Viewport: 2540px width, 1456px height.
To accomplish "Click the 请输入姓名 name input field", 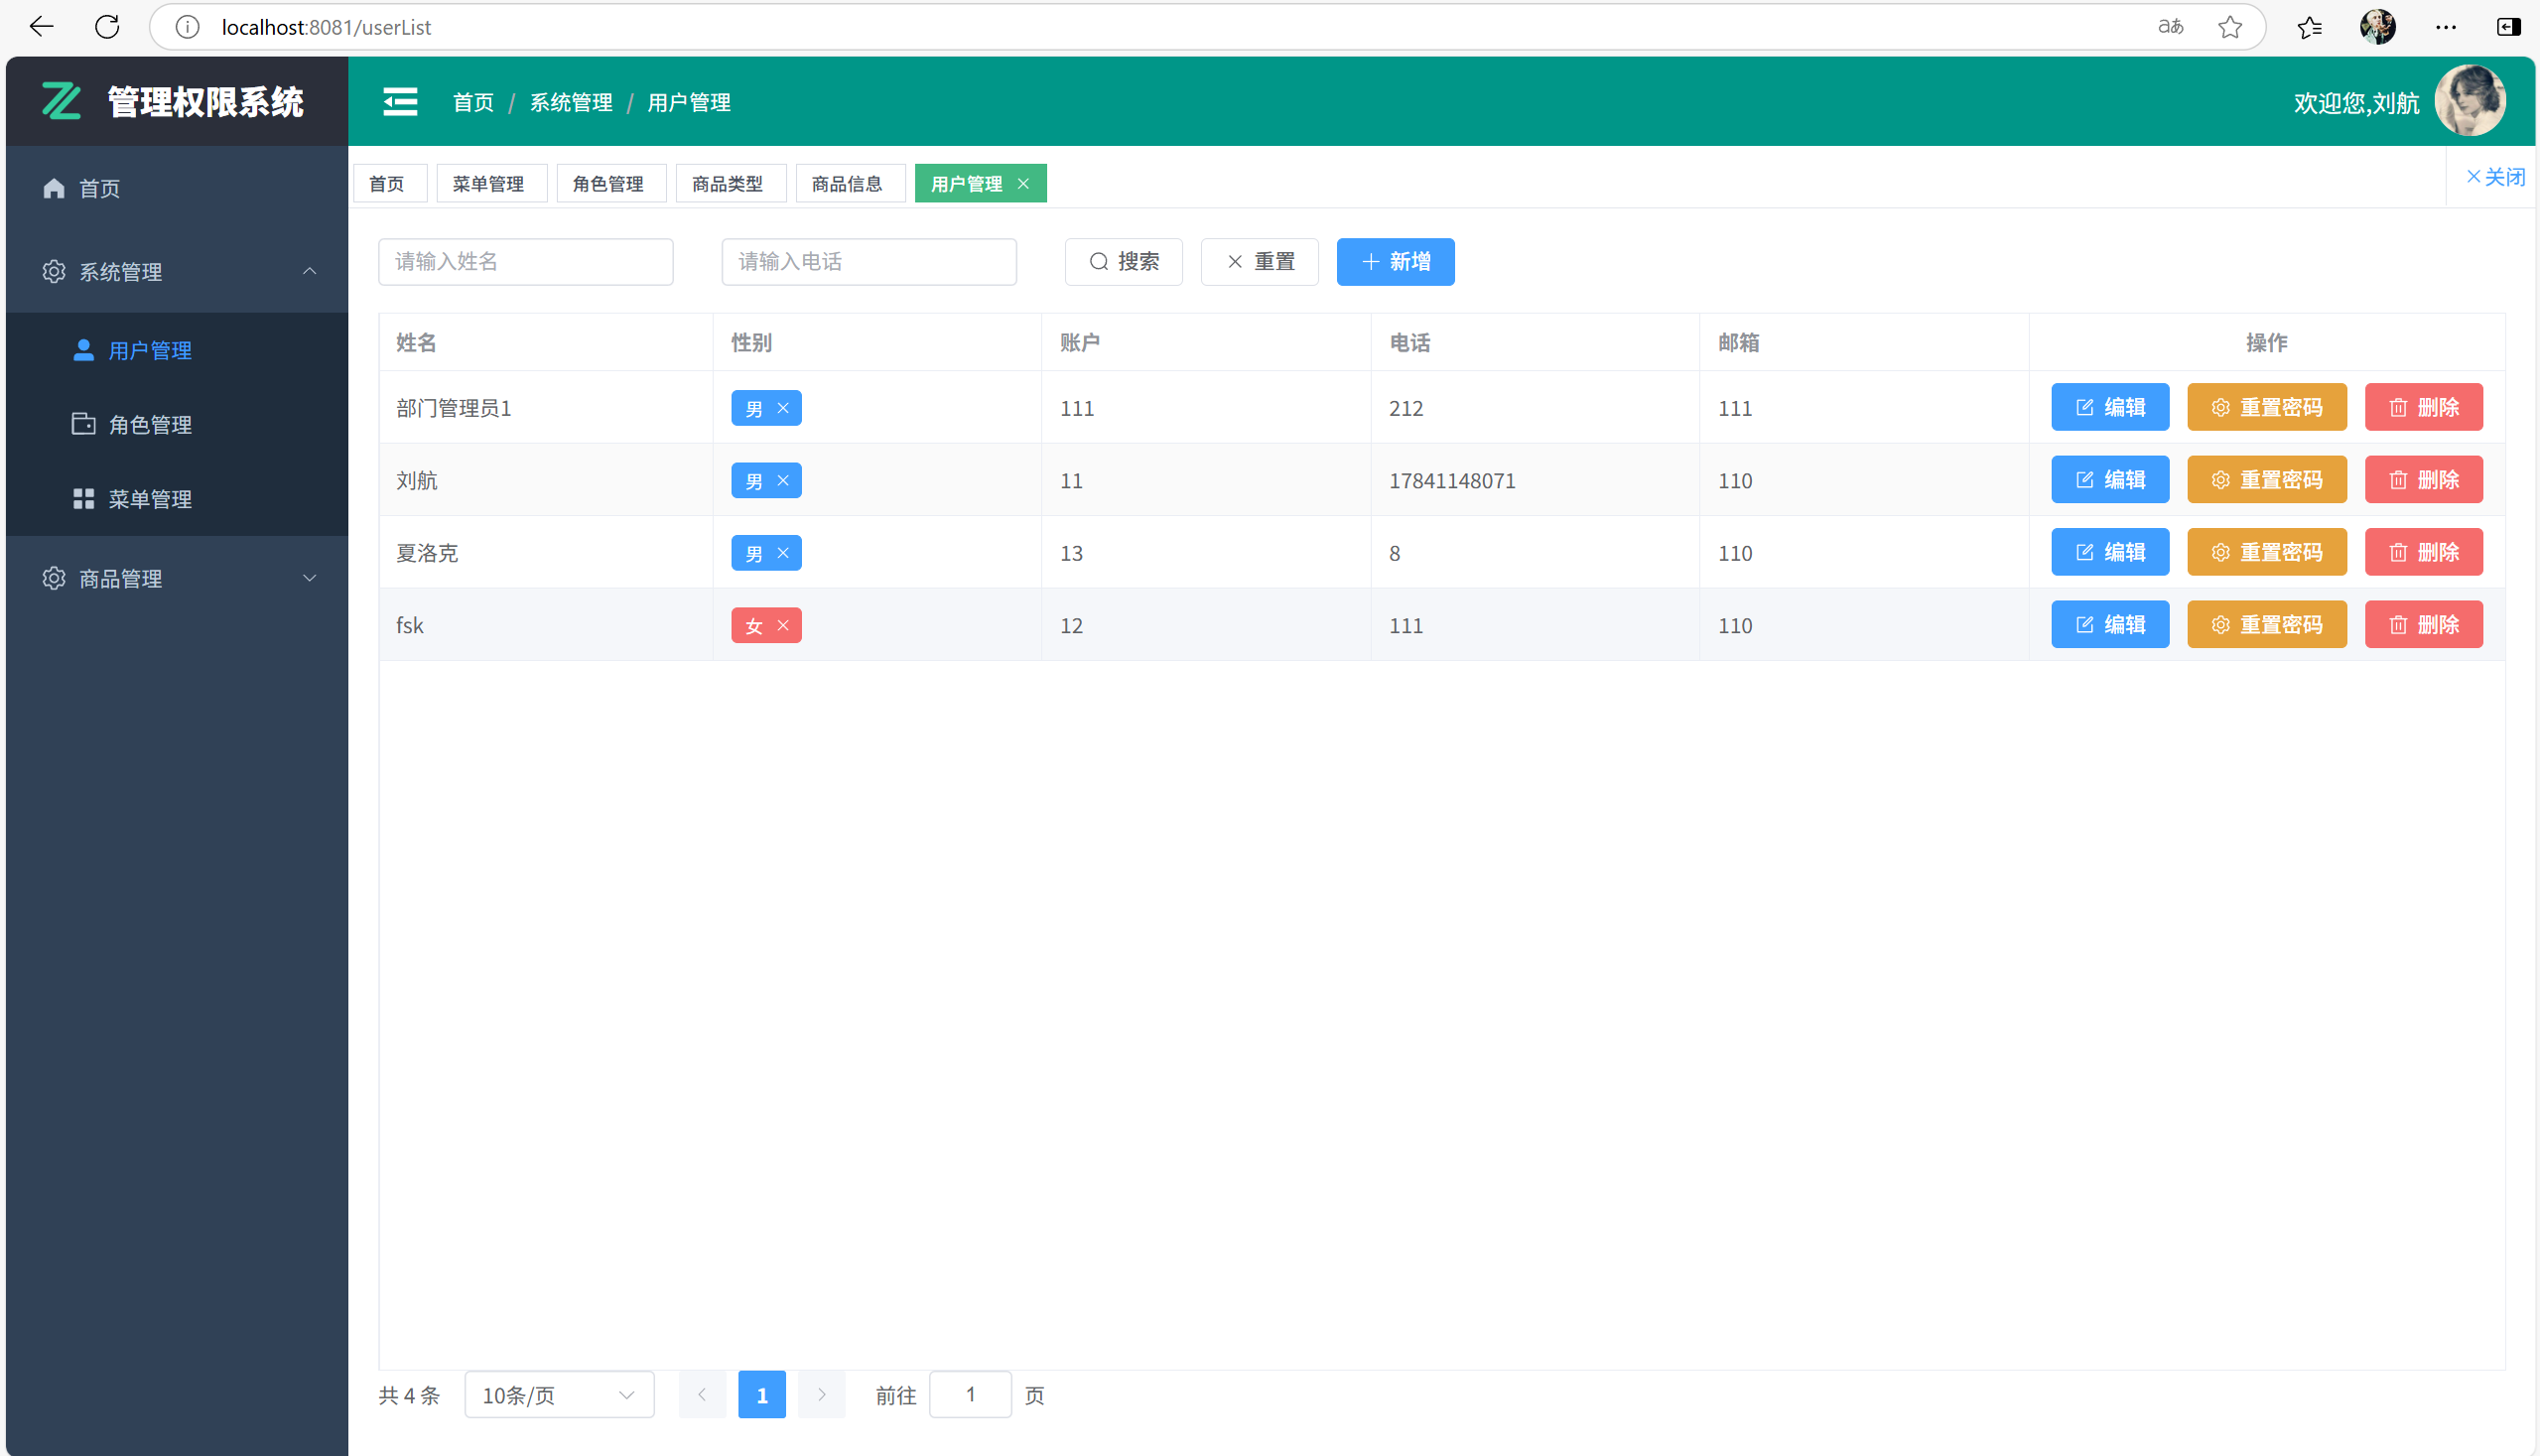I will [x=525, y=261].
